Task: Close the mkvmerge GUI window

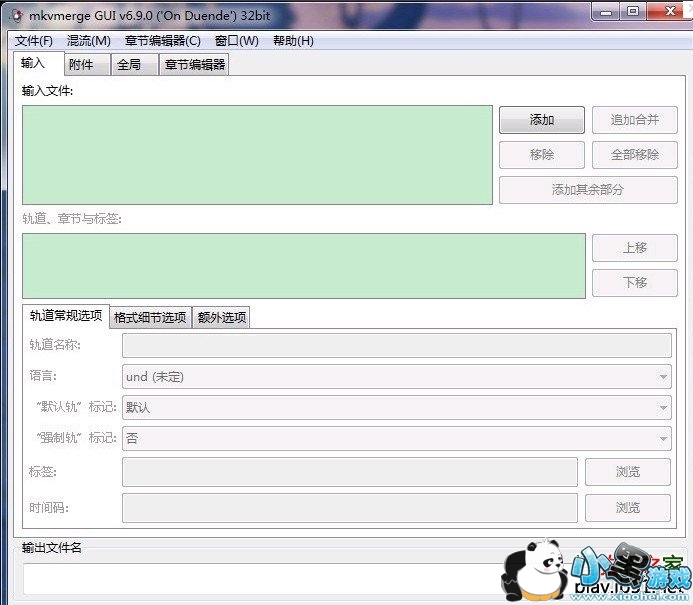Action: [x=669, y=11]
